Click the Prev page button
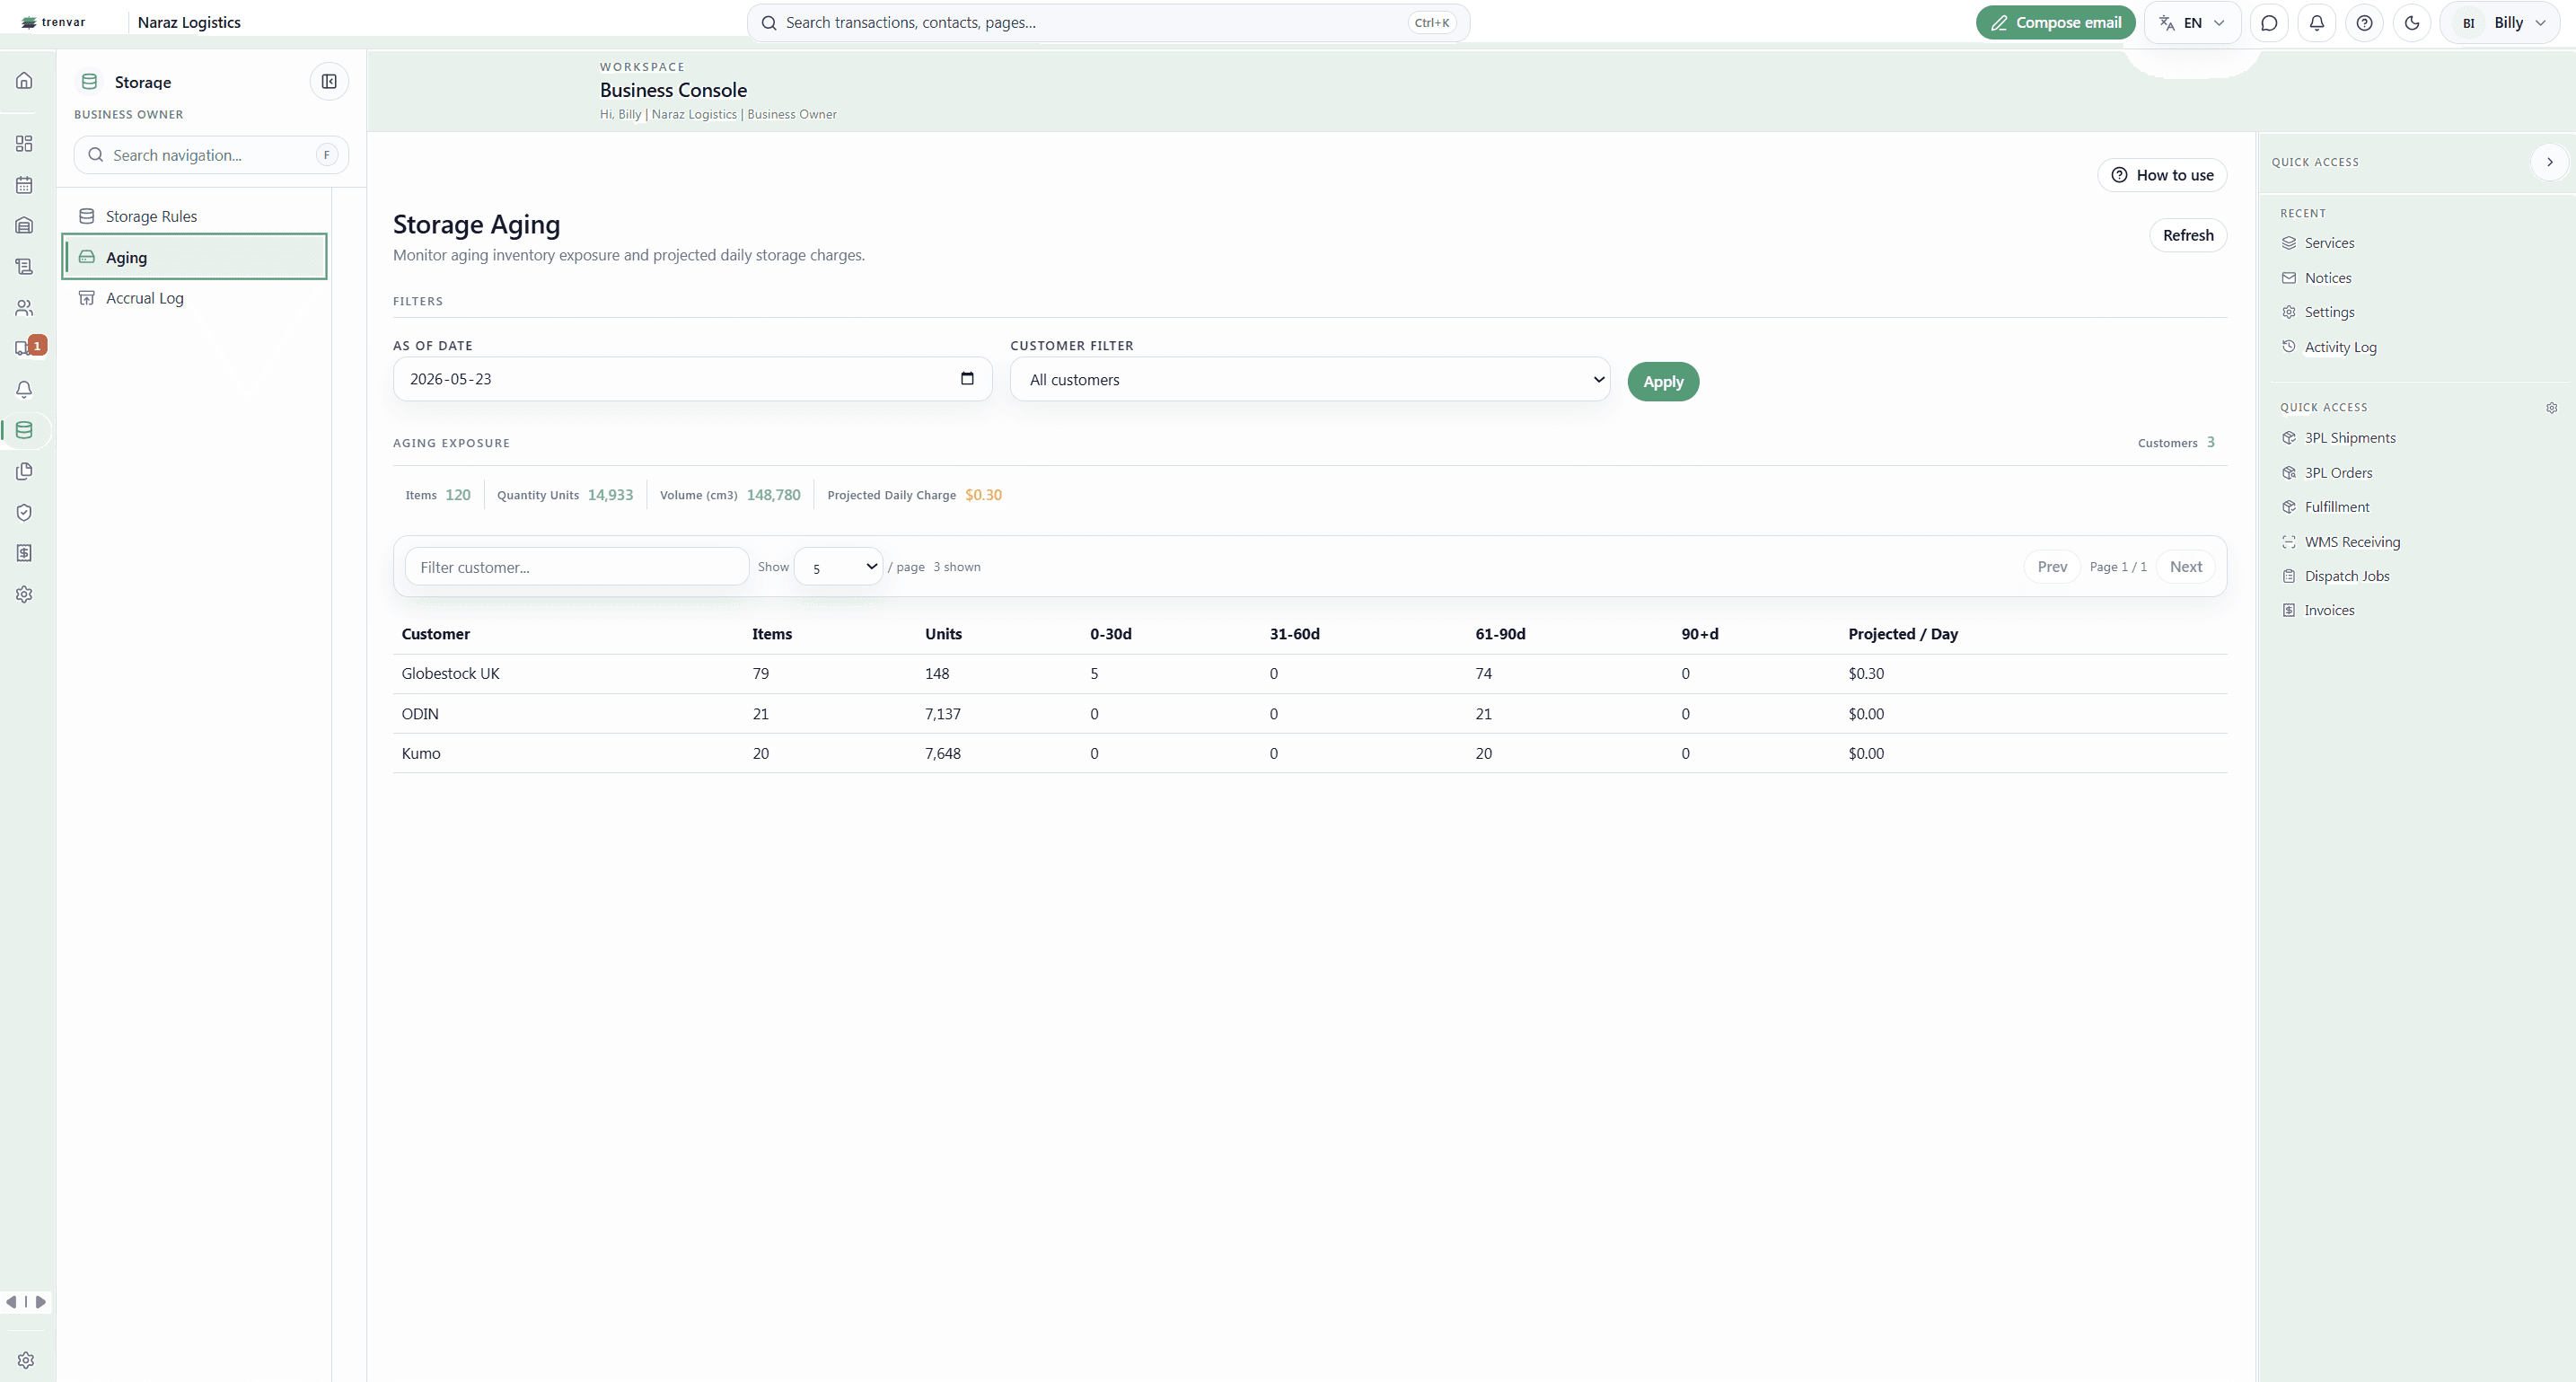The width and height of the screenshot is (2576, 1382). [x=2052, y=567]
